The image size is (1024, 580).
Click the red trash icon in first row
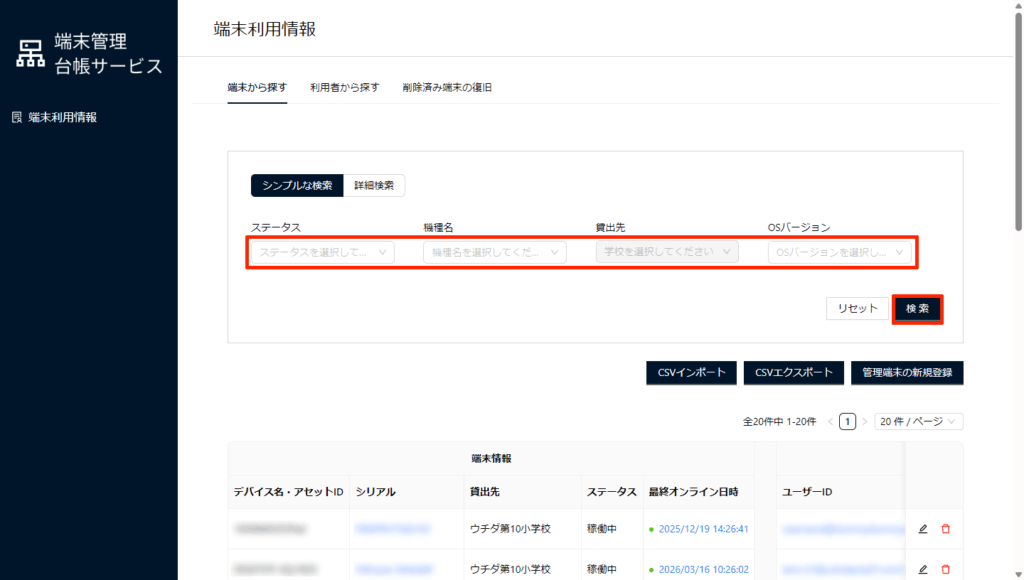click(x=945, y=529)
